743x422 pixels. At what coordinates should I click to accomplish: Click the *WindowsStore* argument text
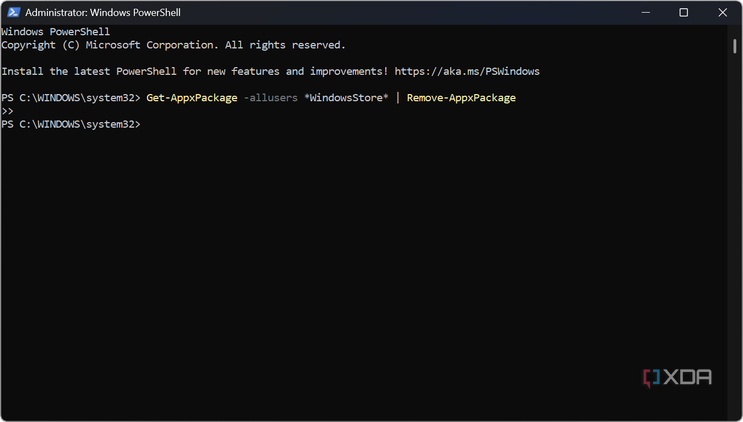coord(346,98)
